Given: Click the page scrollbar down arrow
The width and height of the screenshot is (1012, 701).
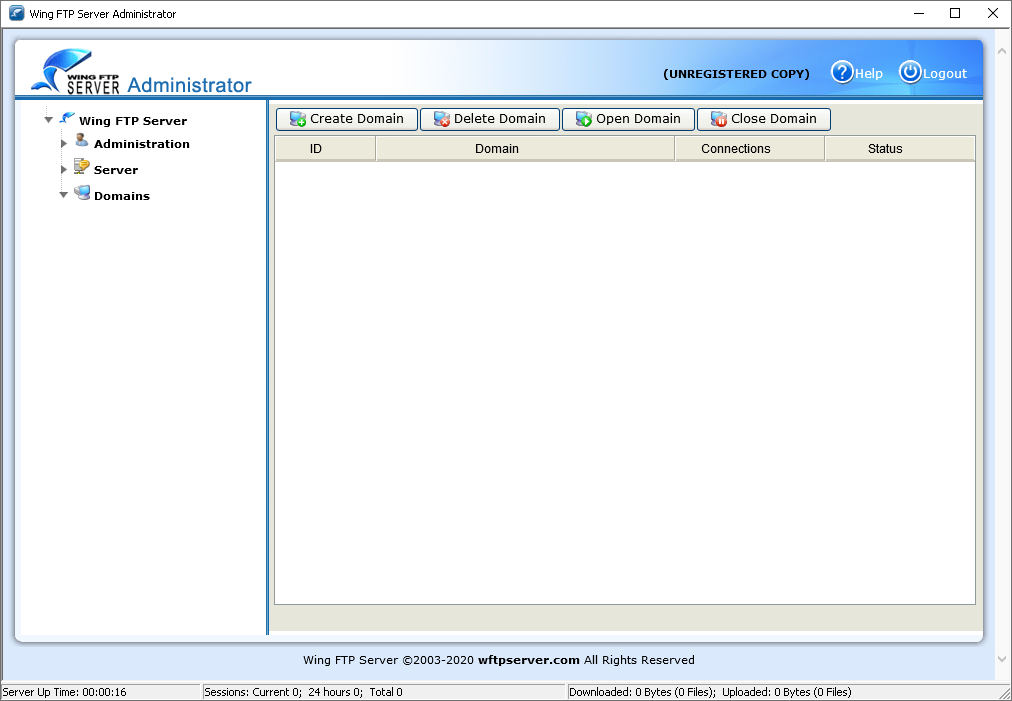Looking at the screenshot, I should [x=1002, y=659].
